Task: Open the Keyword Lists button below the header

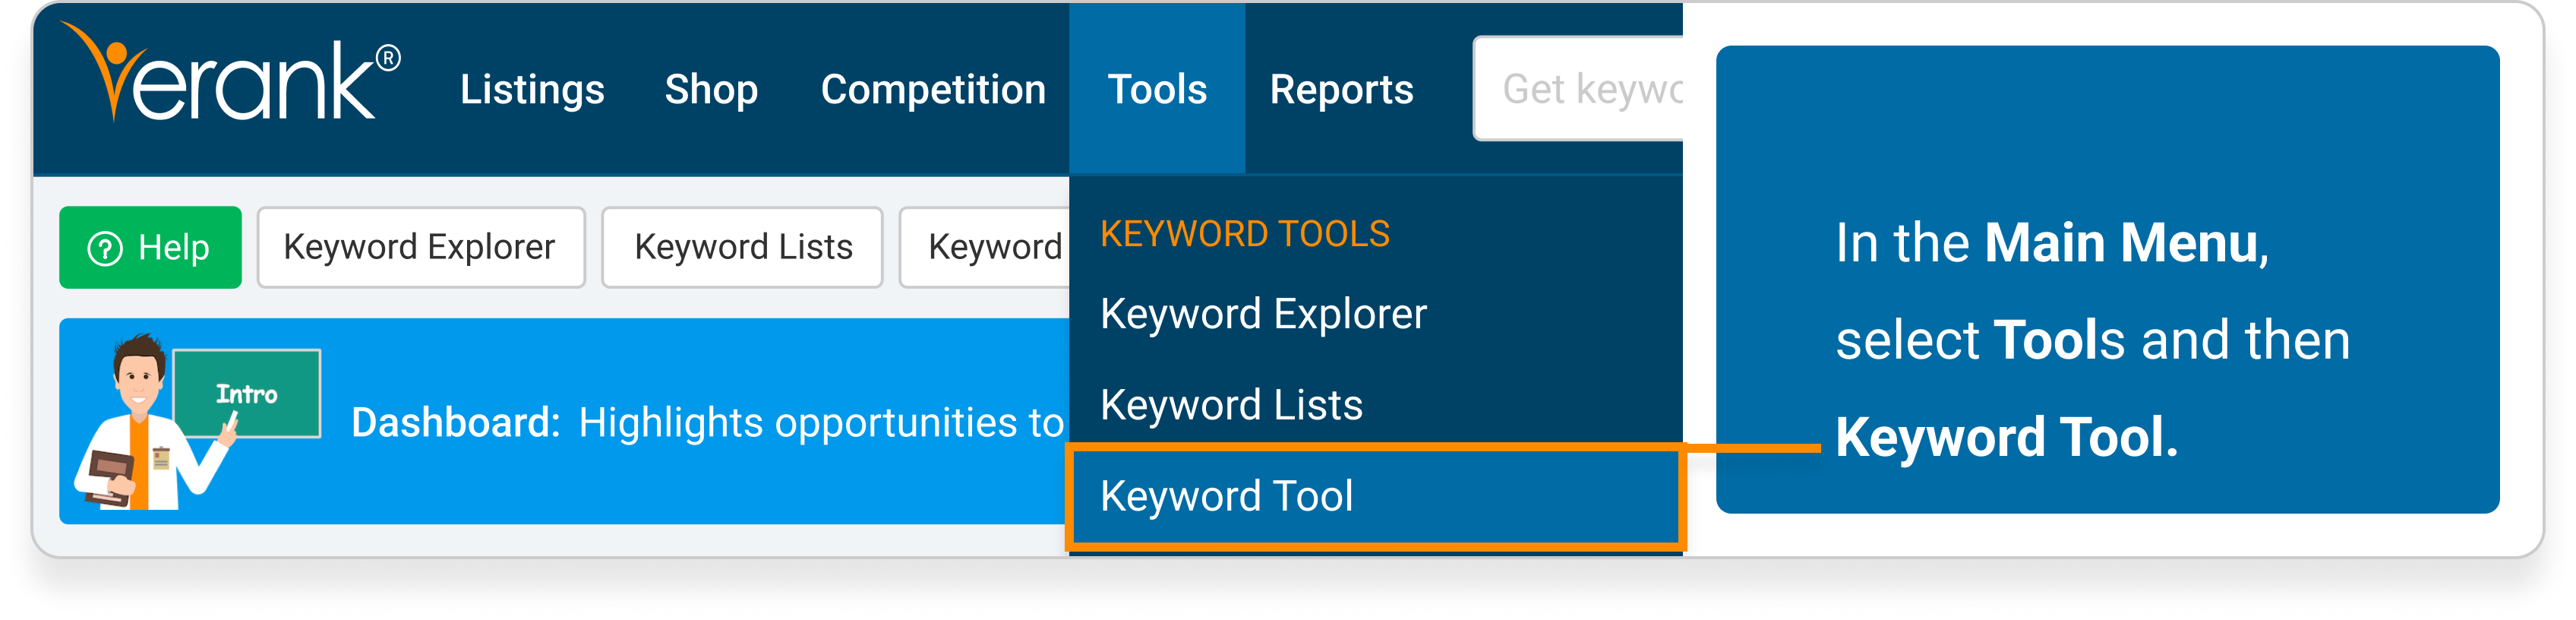Action: click(742, 247)
